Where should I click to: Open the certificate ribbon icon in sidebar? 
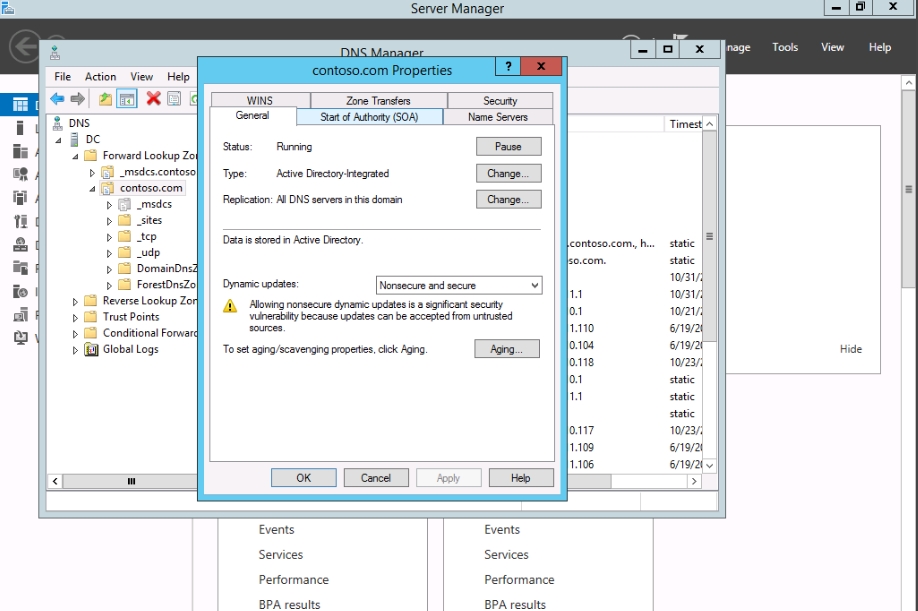20,174
